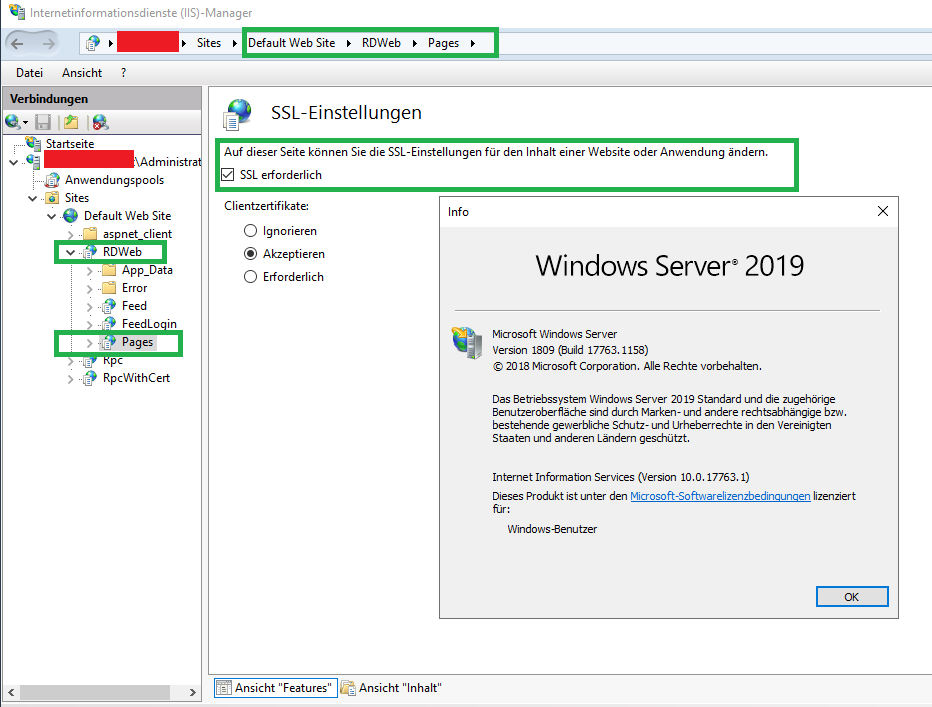Click the horizontal scrollbar thumb in tree
The image size is (932, 707).
click(x=95, y=692)
